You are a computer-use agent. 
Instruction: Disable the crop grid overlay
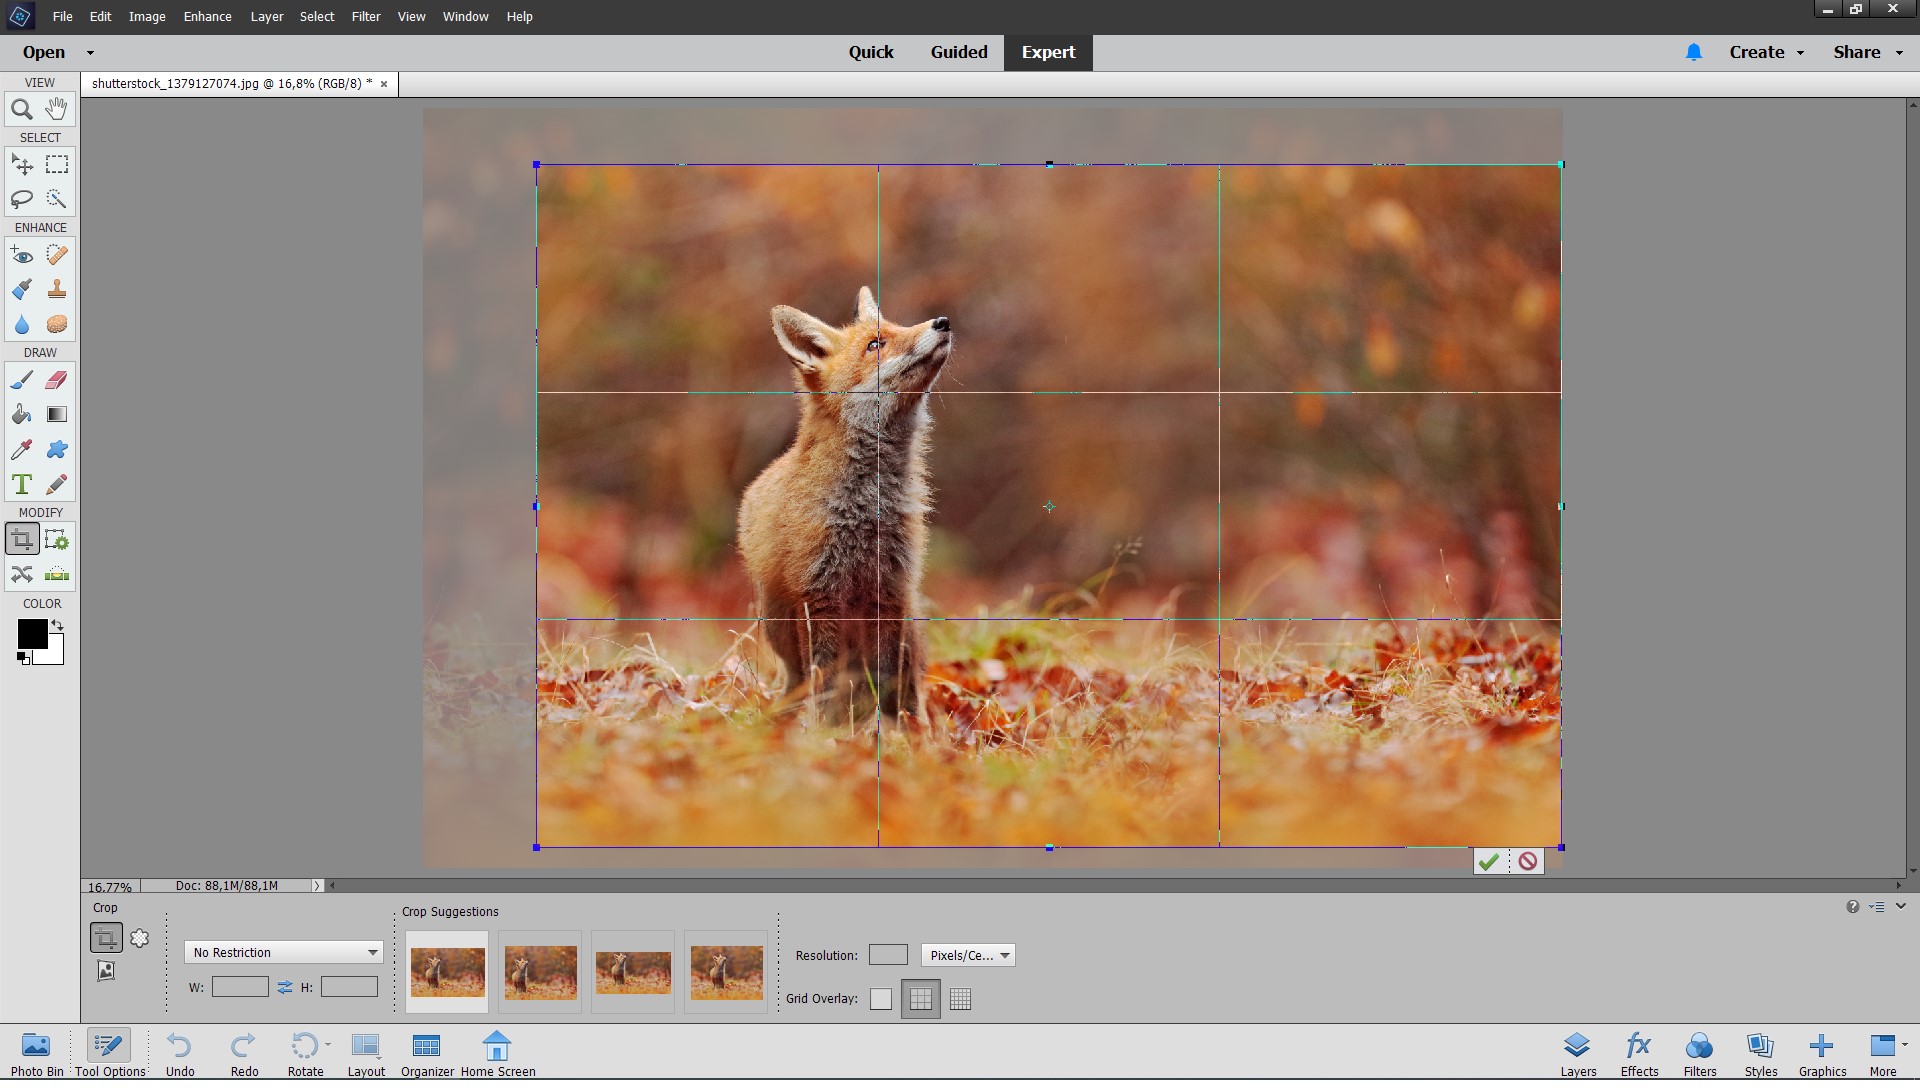pos(881,998)
